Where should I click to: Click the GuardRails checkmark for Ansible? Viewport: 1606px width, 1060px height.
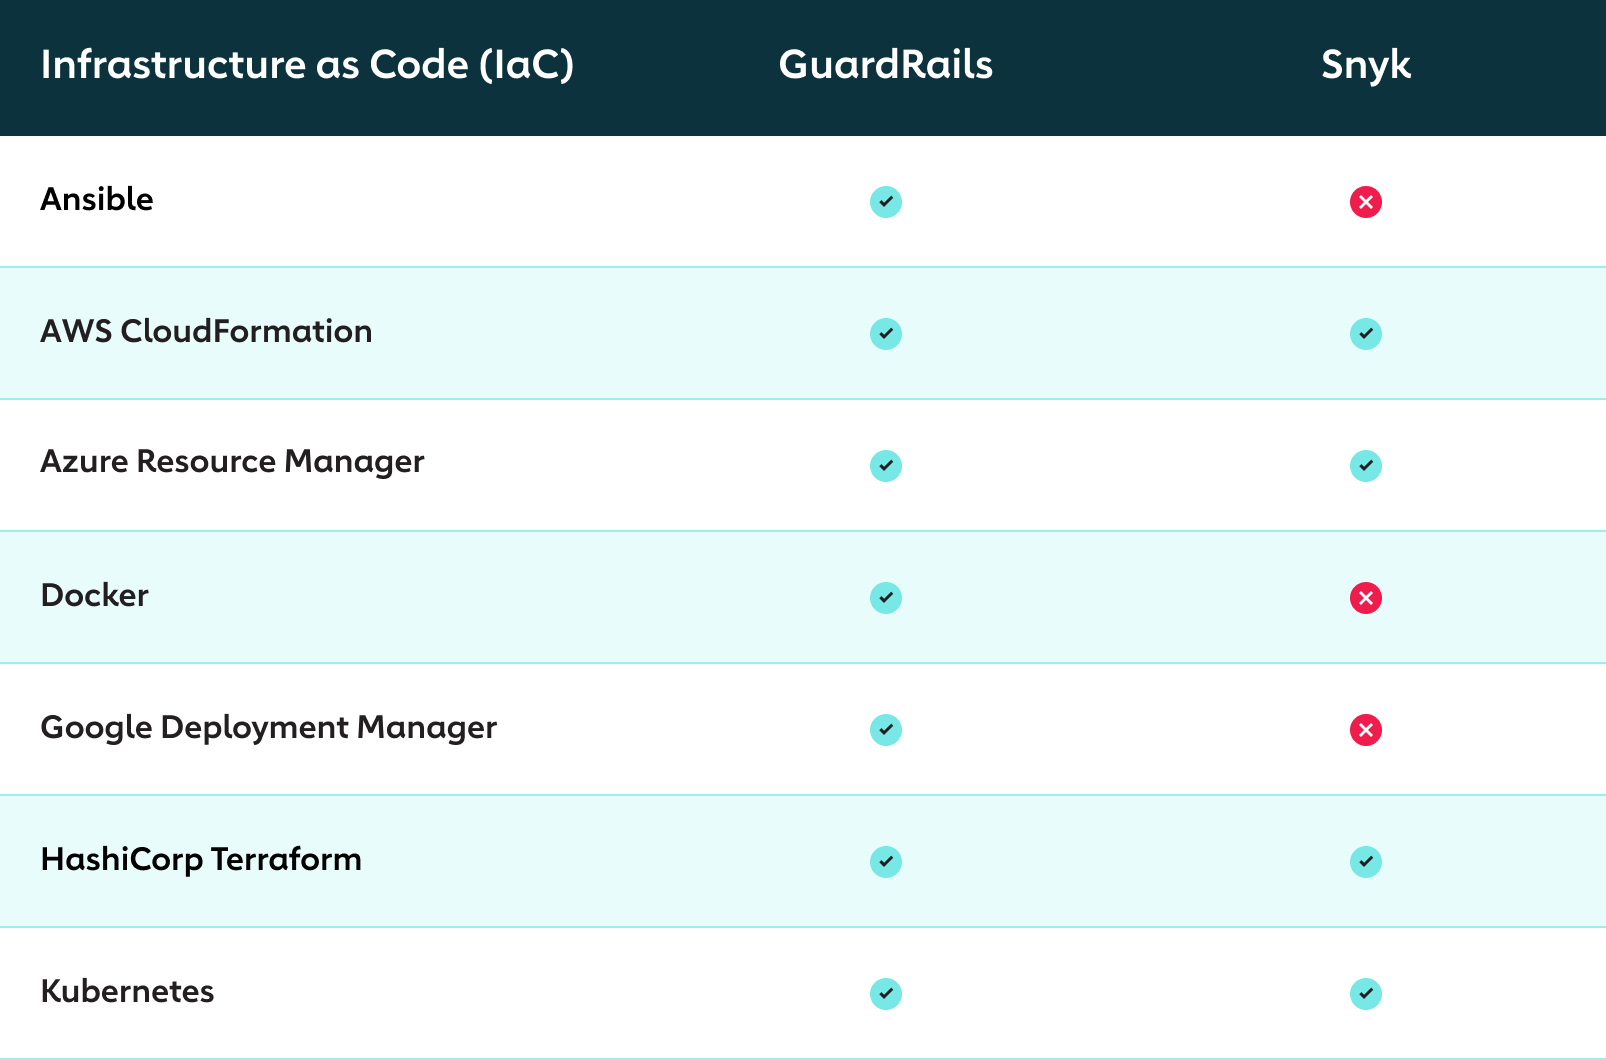point(886,201)
